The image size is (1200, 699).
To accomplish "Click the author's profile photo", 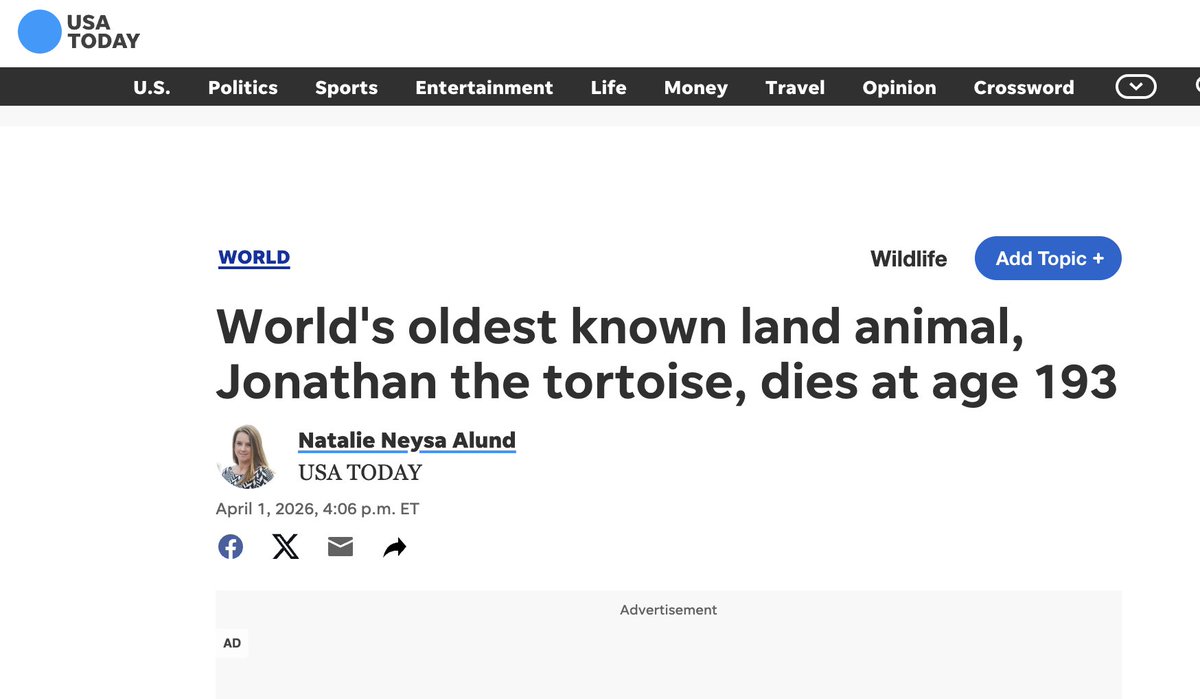I will pyautogui.click(x=247, y=456).
